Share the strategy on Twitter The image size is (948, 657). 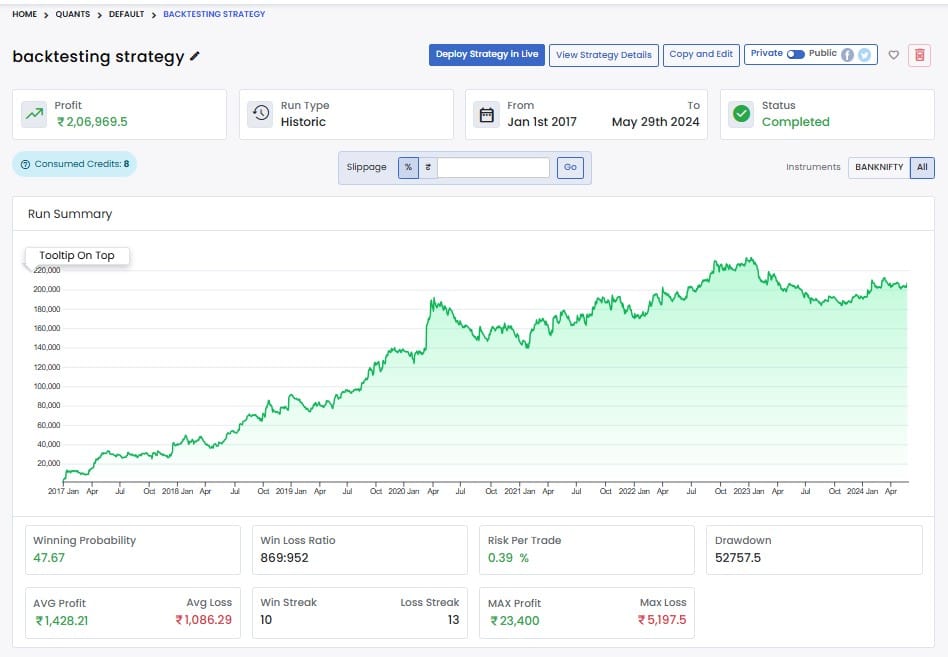[864, 55]
